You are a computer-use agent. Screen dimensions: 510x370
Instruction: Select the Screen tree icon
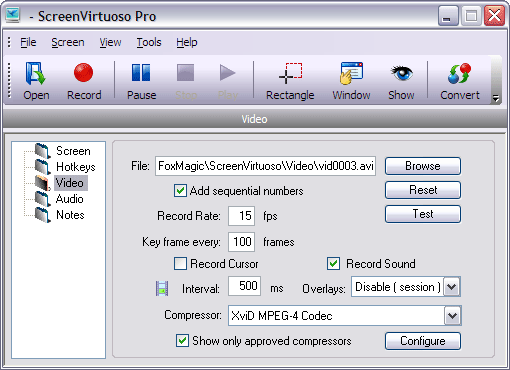[x=43, y=151]
